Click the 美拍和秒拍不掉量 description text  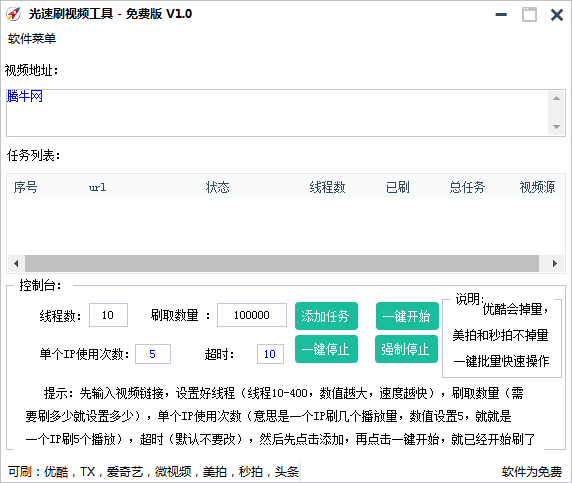coord(500,335)
